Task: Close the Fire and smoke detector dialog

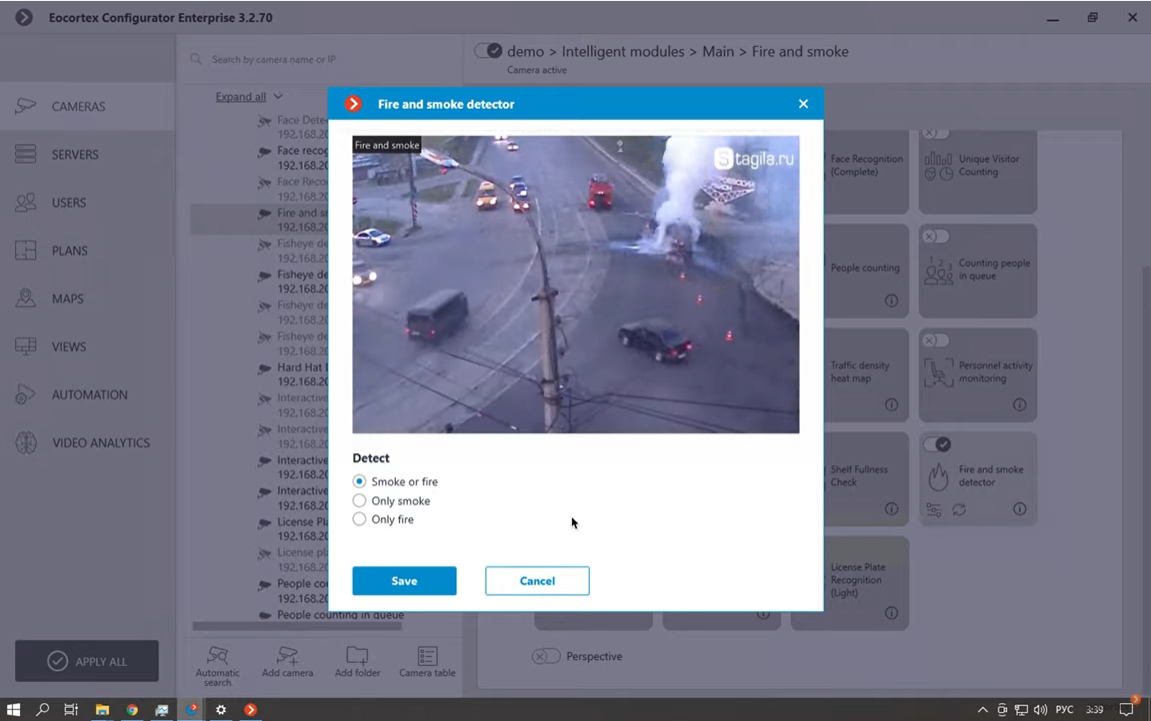Action: click(803, 104)
